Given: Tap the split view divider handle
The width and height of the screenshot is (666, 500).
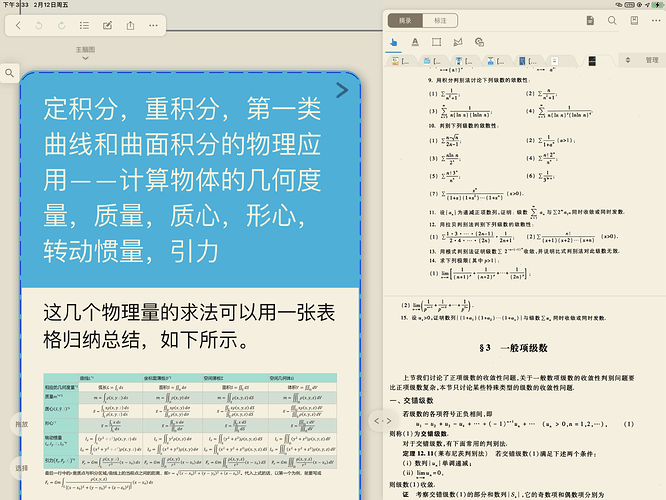Looking at the screenshot, I should click(382, 421).
